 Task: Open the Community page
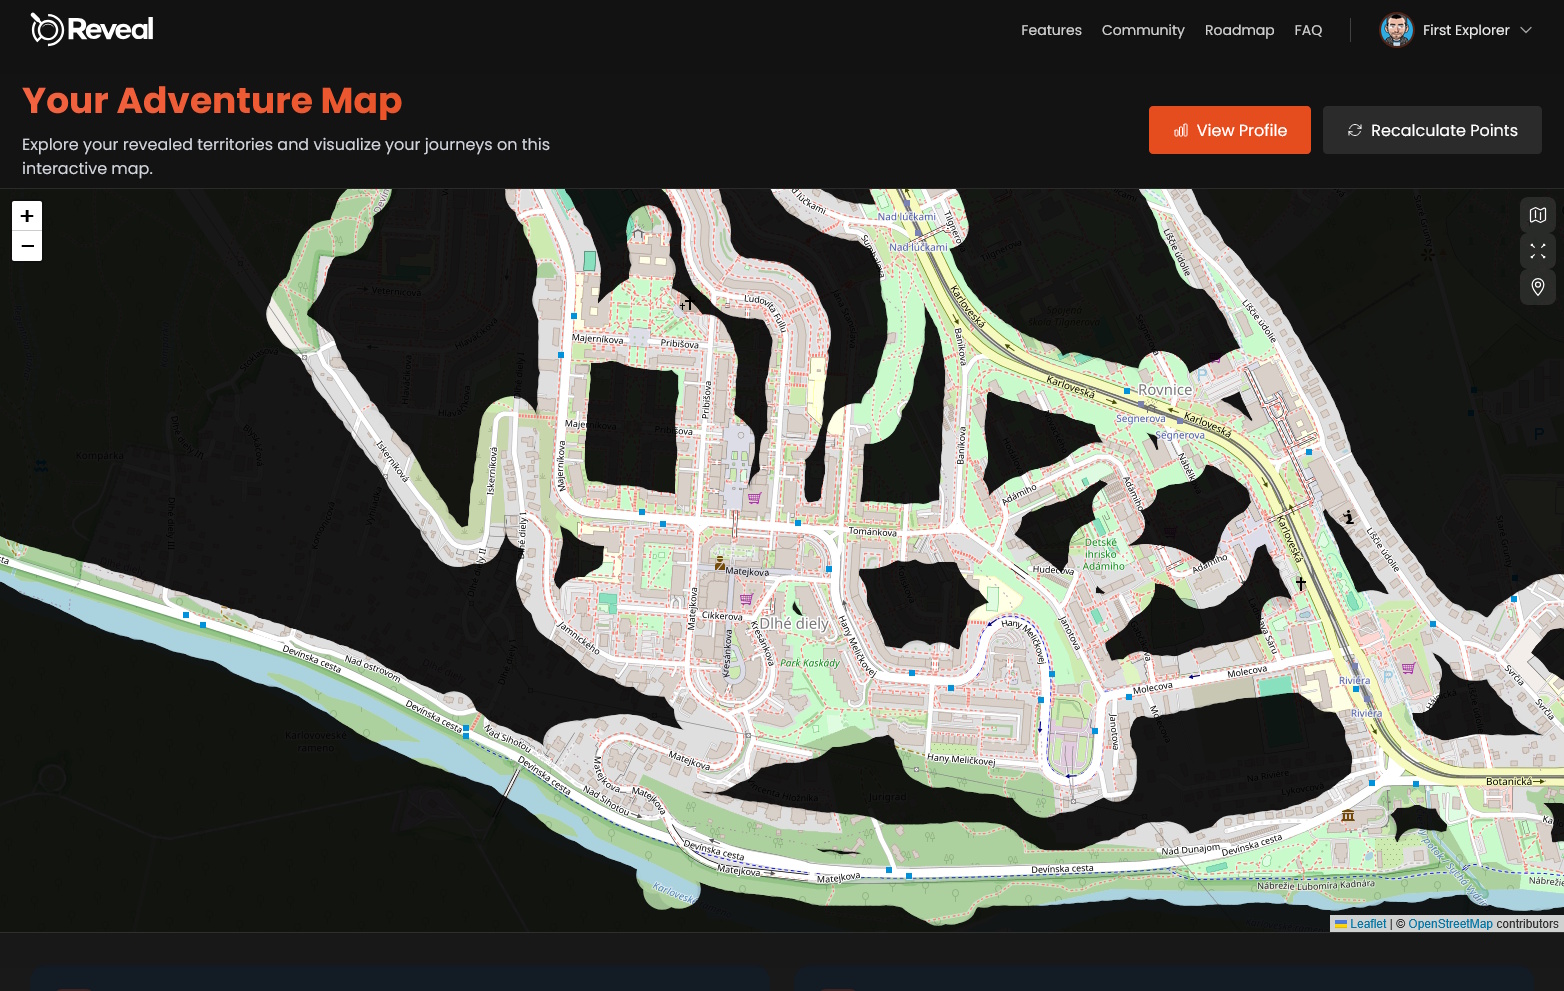(1143, 30)
